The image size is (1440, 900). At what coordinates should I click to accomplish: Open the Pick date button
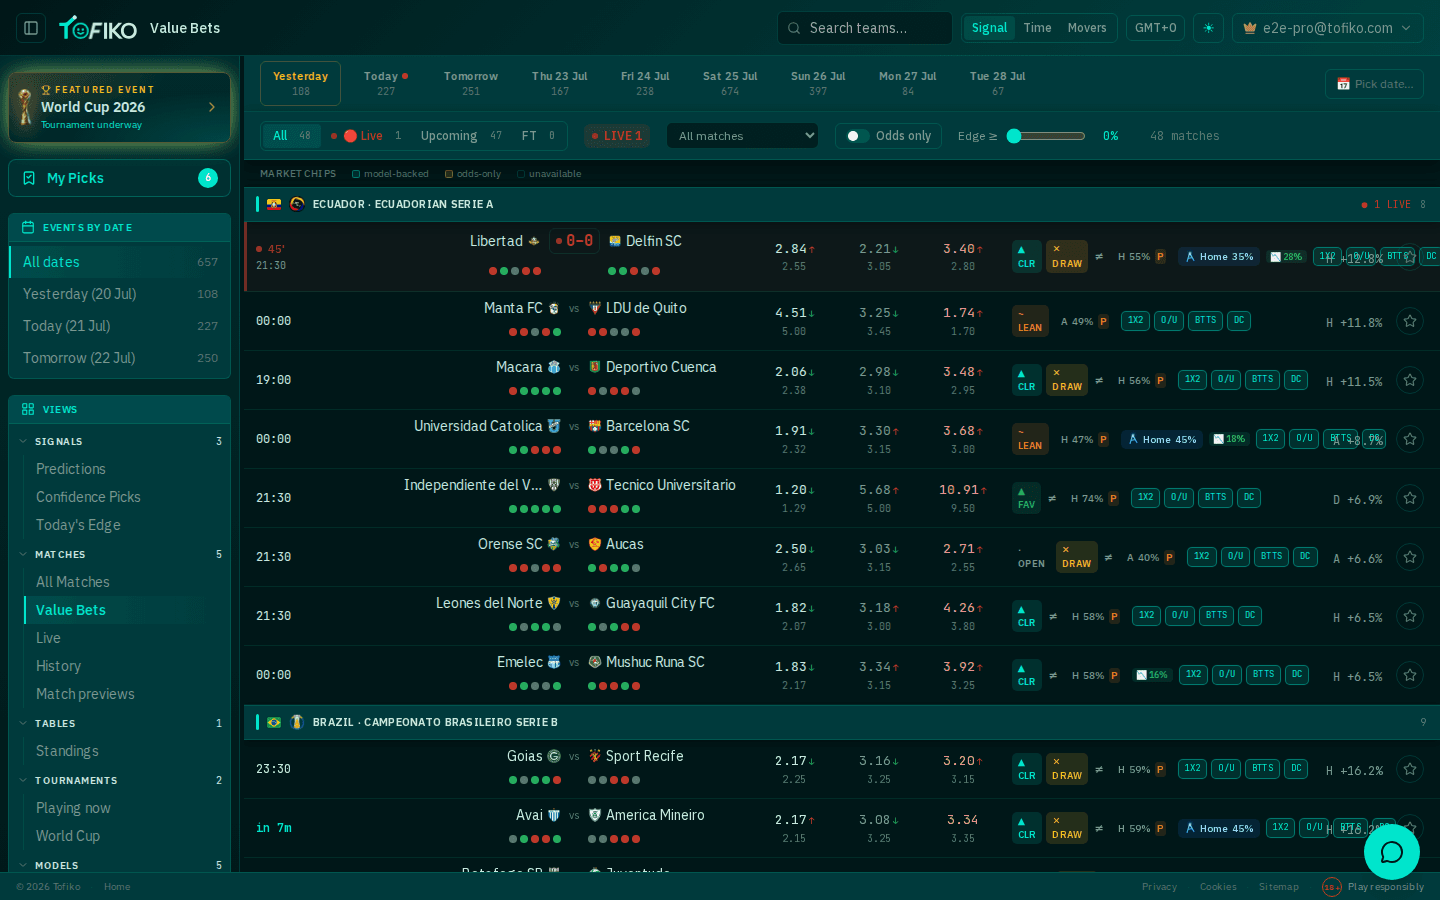coord(1374,84)
